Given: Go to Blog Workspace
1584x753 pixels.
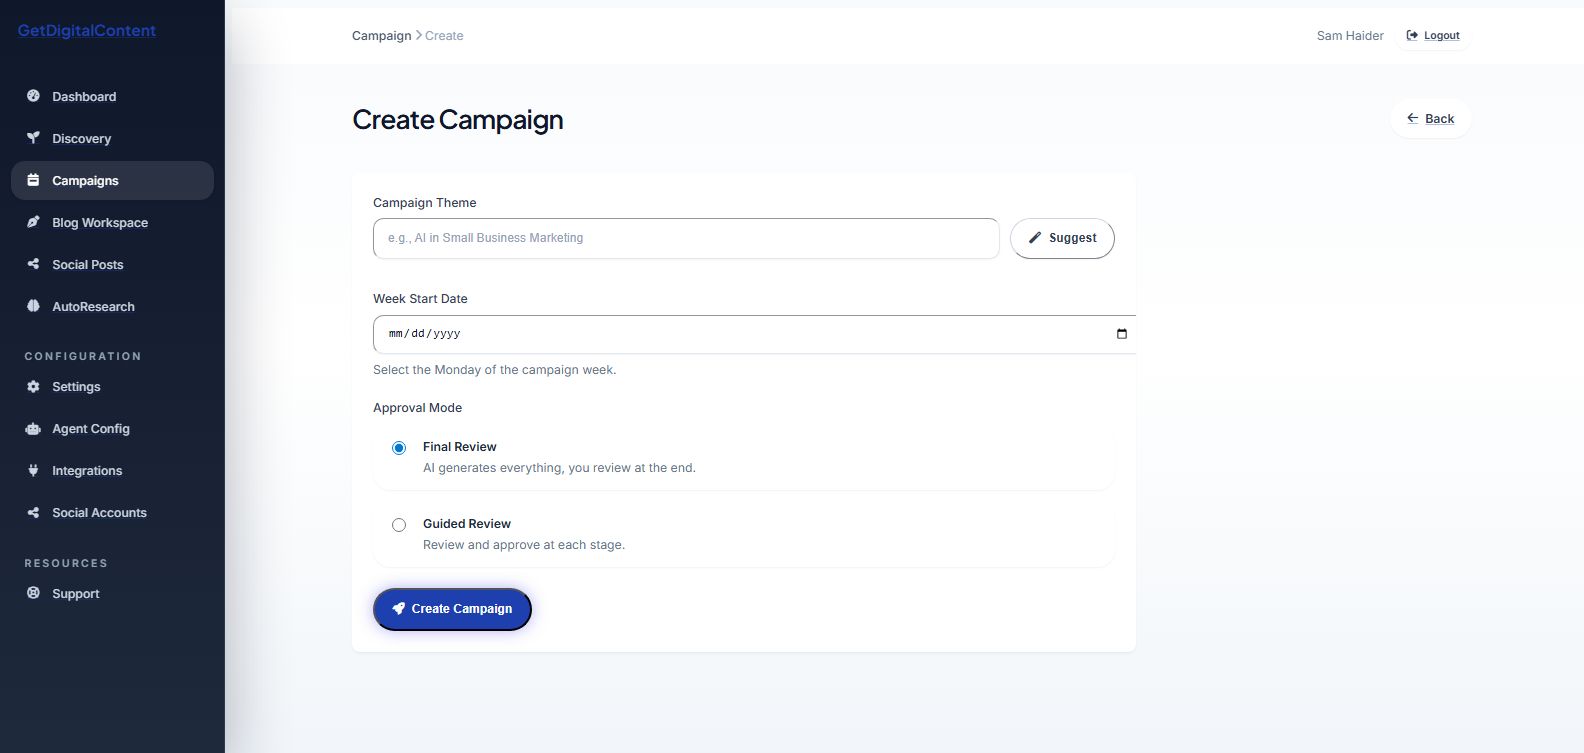Looking at the screenshot, I should pos(112,222).
